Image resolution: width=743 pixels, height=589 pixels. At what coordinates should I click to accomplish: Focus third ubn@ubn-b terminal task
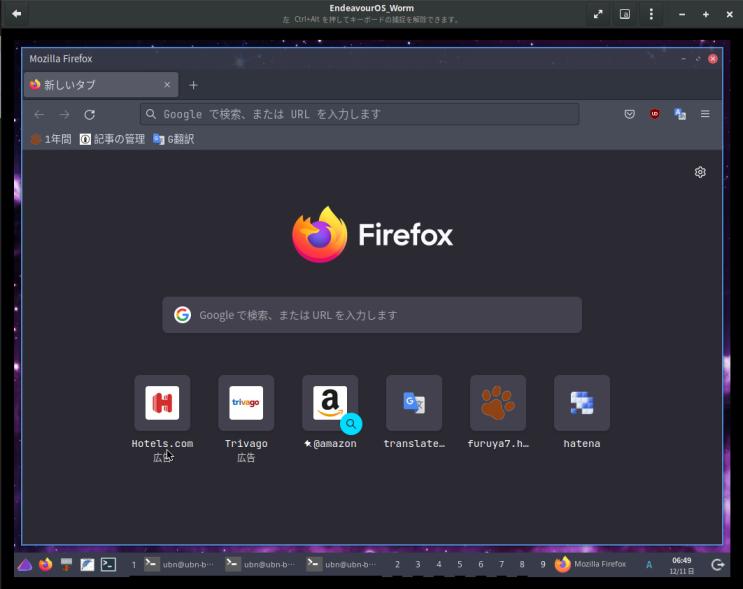tap(342, 564)
